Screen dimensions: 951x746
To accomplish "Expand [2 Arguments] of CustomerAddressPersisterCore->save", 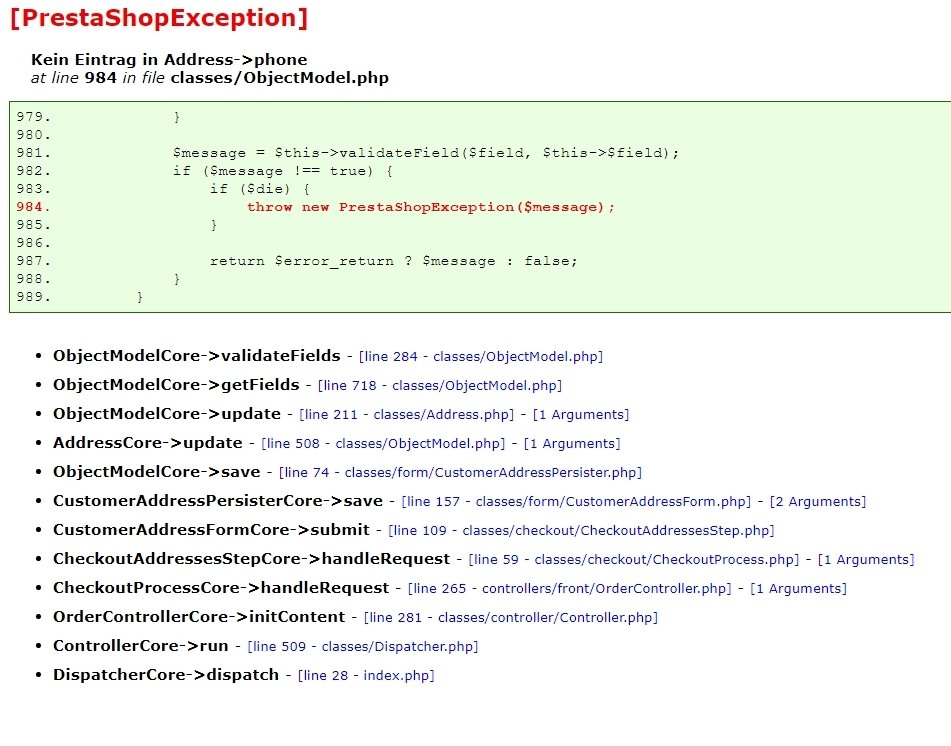I will (x=818, y=502).
